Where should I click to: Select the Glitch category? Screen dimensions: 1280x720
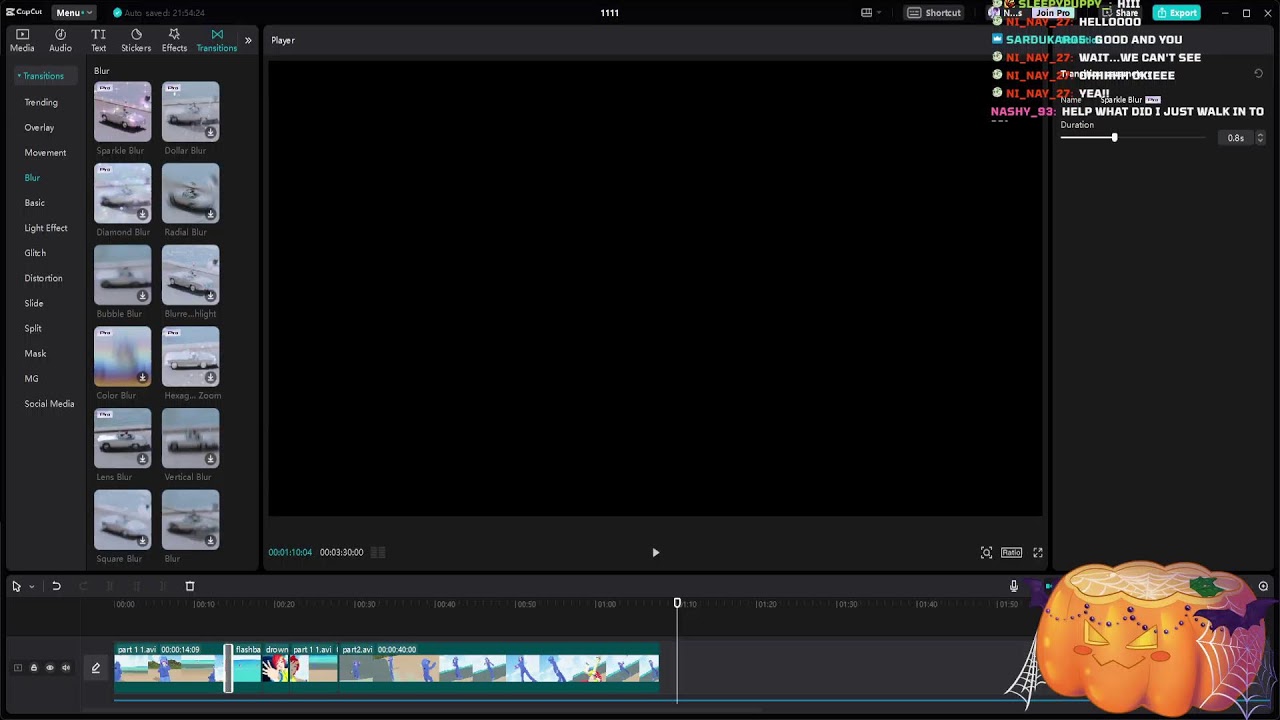point(35,253)
